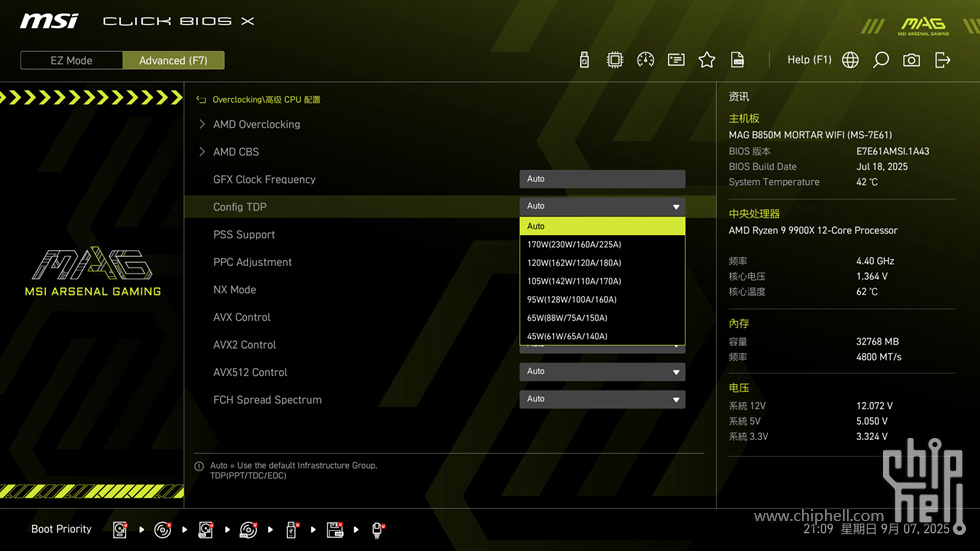Change language with the globe icon
This screenshot has width=980, height=551.
[x=850, y=60]
